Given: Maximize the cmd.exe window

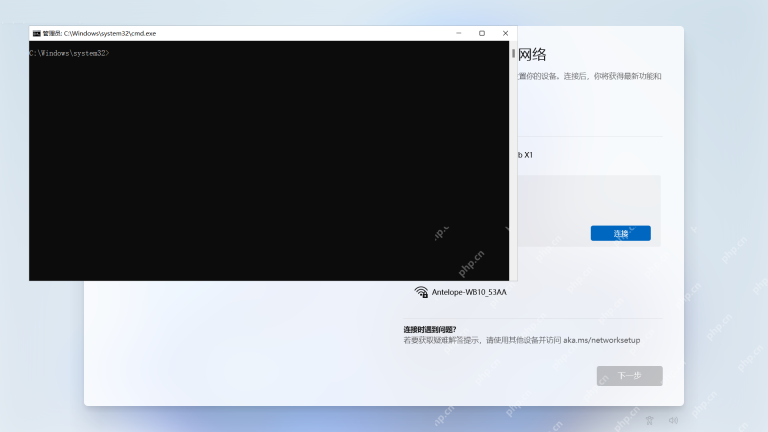Looking at the screenshot, I should click(x=482, y=33).
